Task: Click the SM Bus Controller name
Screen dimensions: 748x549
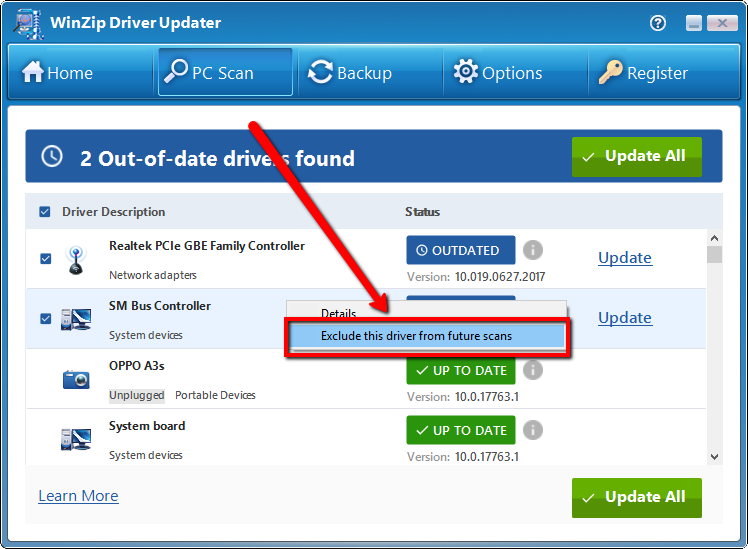Action: tap(160, 306)
